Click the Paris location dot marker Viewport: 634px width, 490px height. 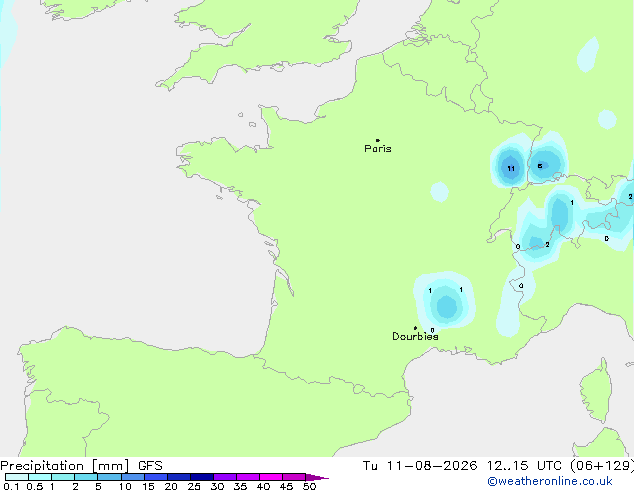pos(378,140)
